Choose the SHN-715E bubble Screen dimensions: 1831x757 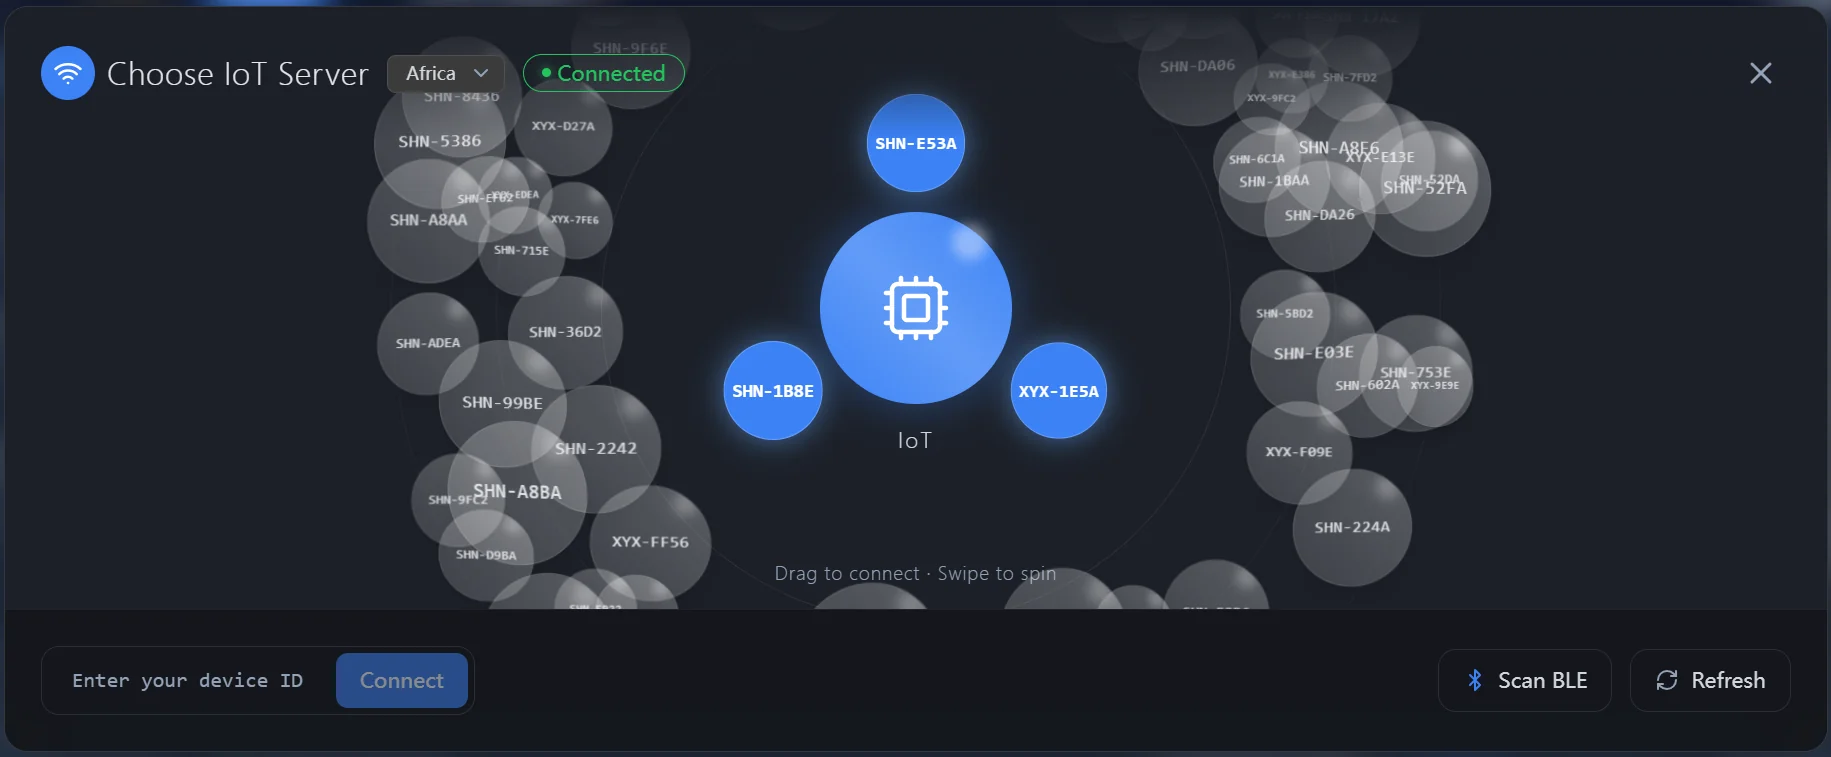click(x=521, y=251)
